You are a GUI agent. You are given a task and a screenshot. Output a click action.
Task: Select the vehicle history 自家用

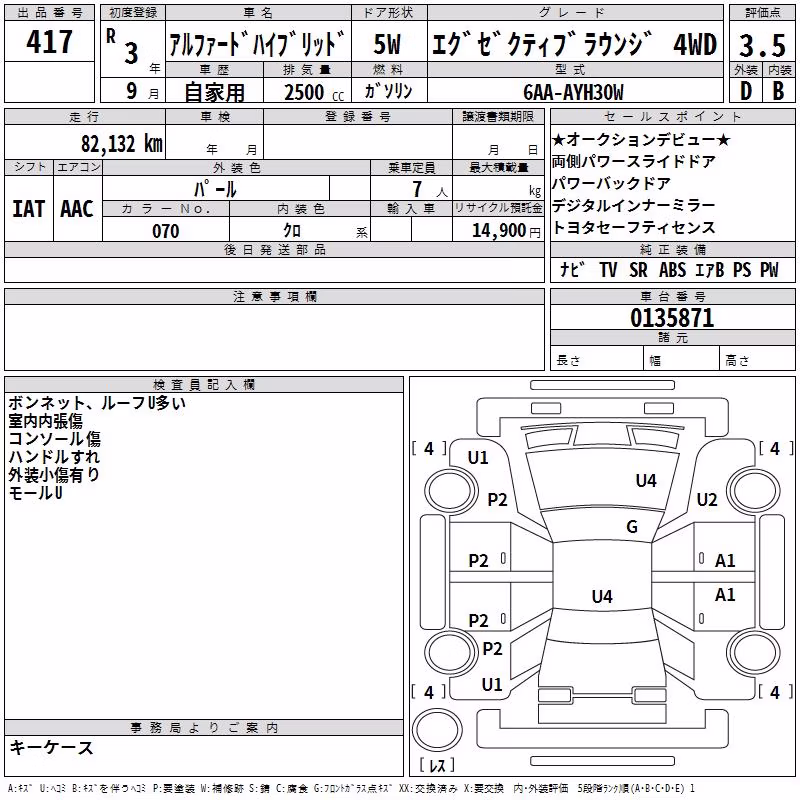tap(214, 92)
